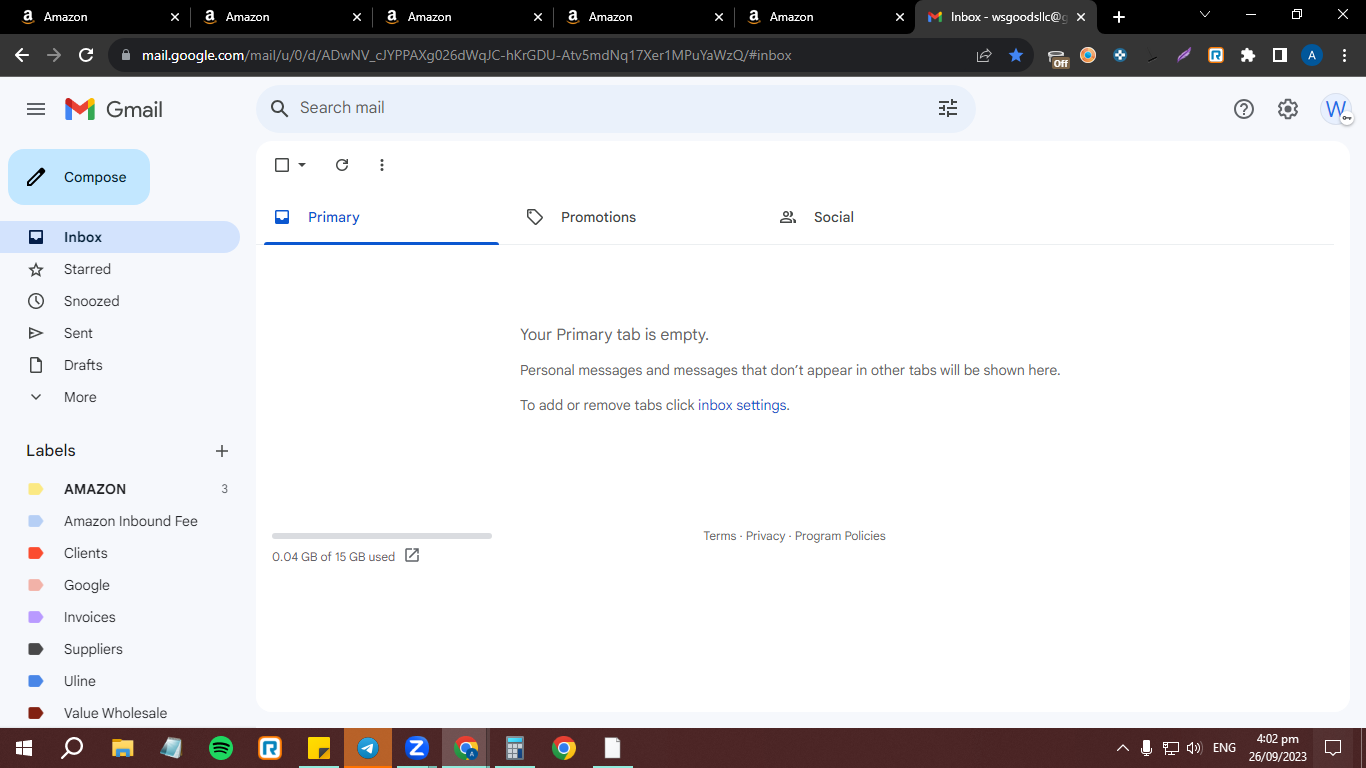Open the tab search dropdown

tap(1204, 14)
